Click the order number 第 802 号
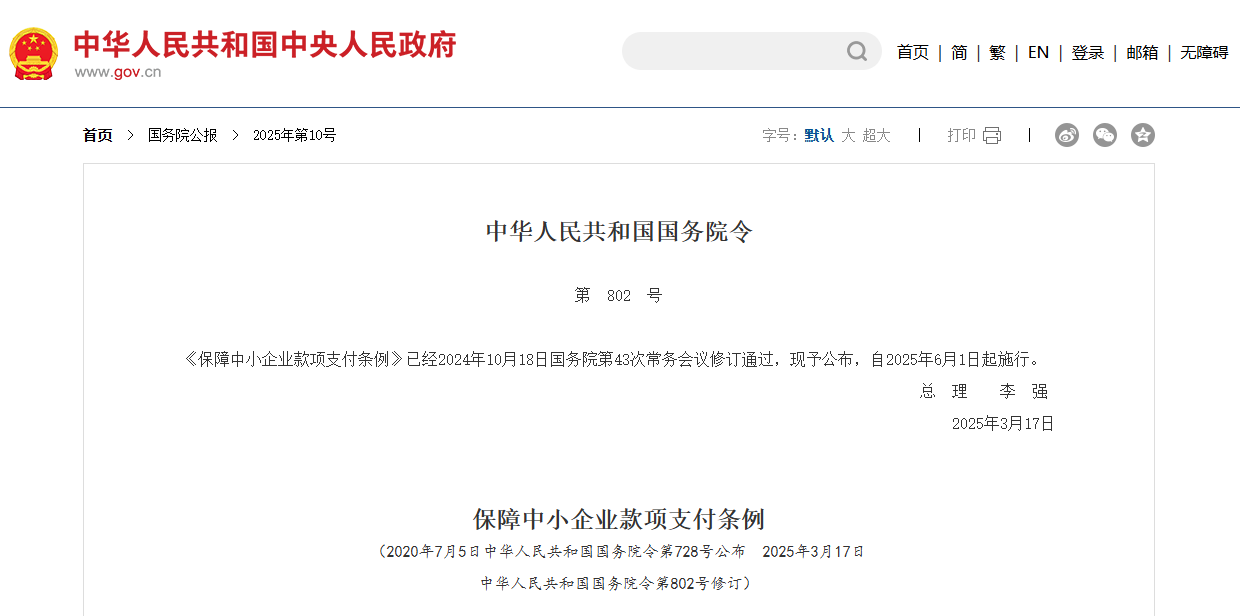 (x=619, y=295)
